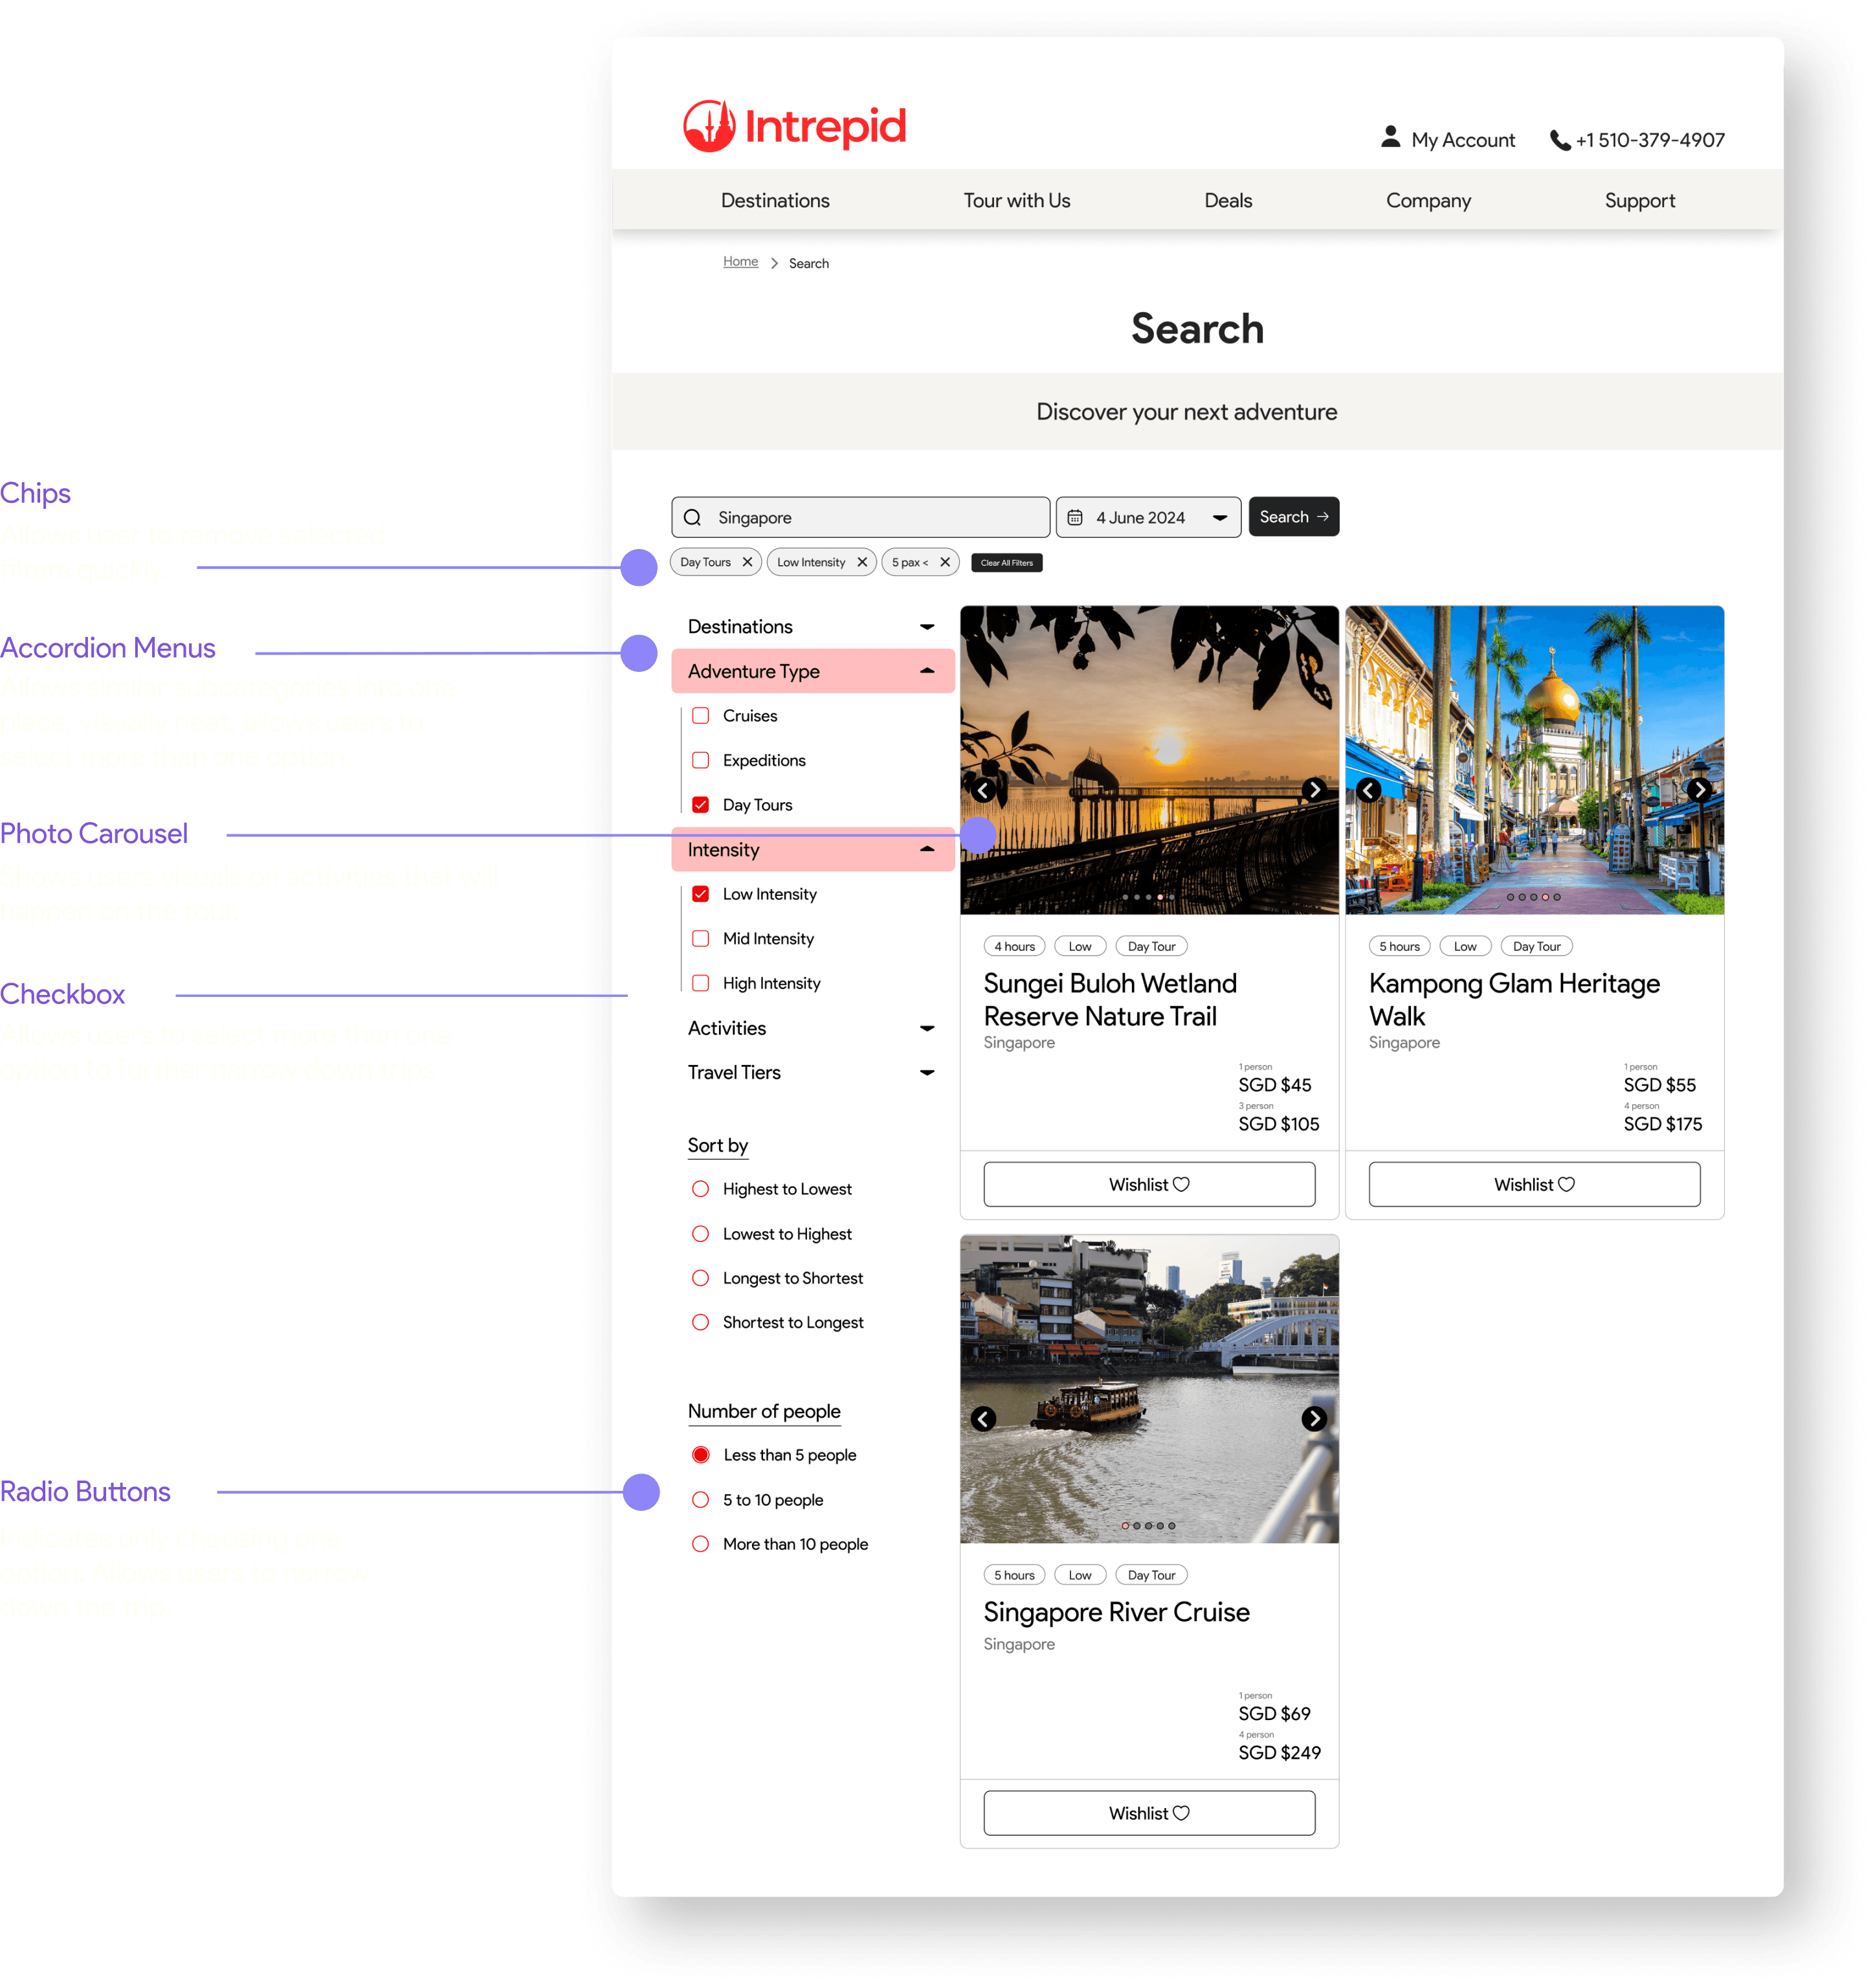Uncheck the Low Intensity checkbox
Image resolution: width=1873 pixels, height=1988 pixels.
point(701,894)
